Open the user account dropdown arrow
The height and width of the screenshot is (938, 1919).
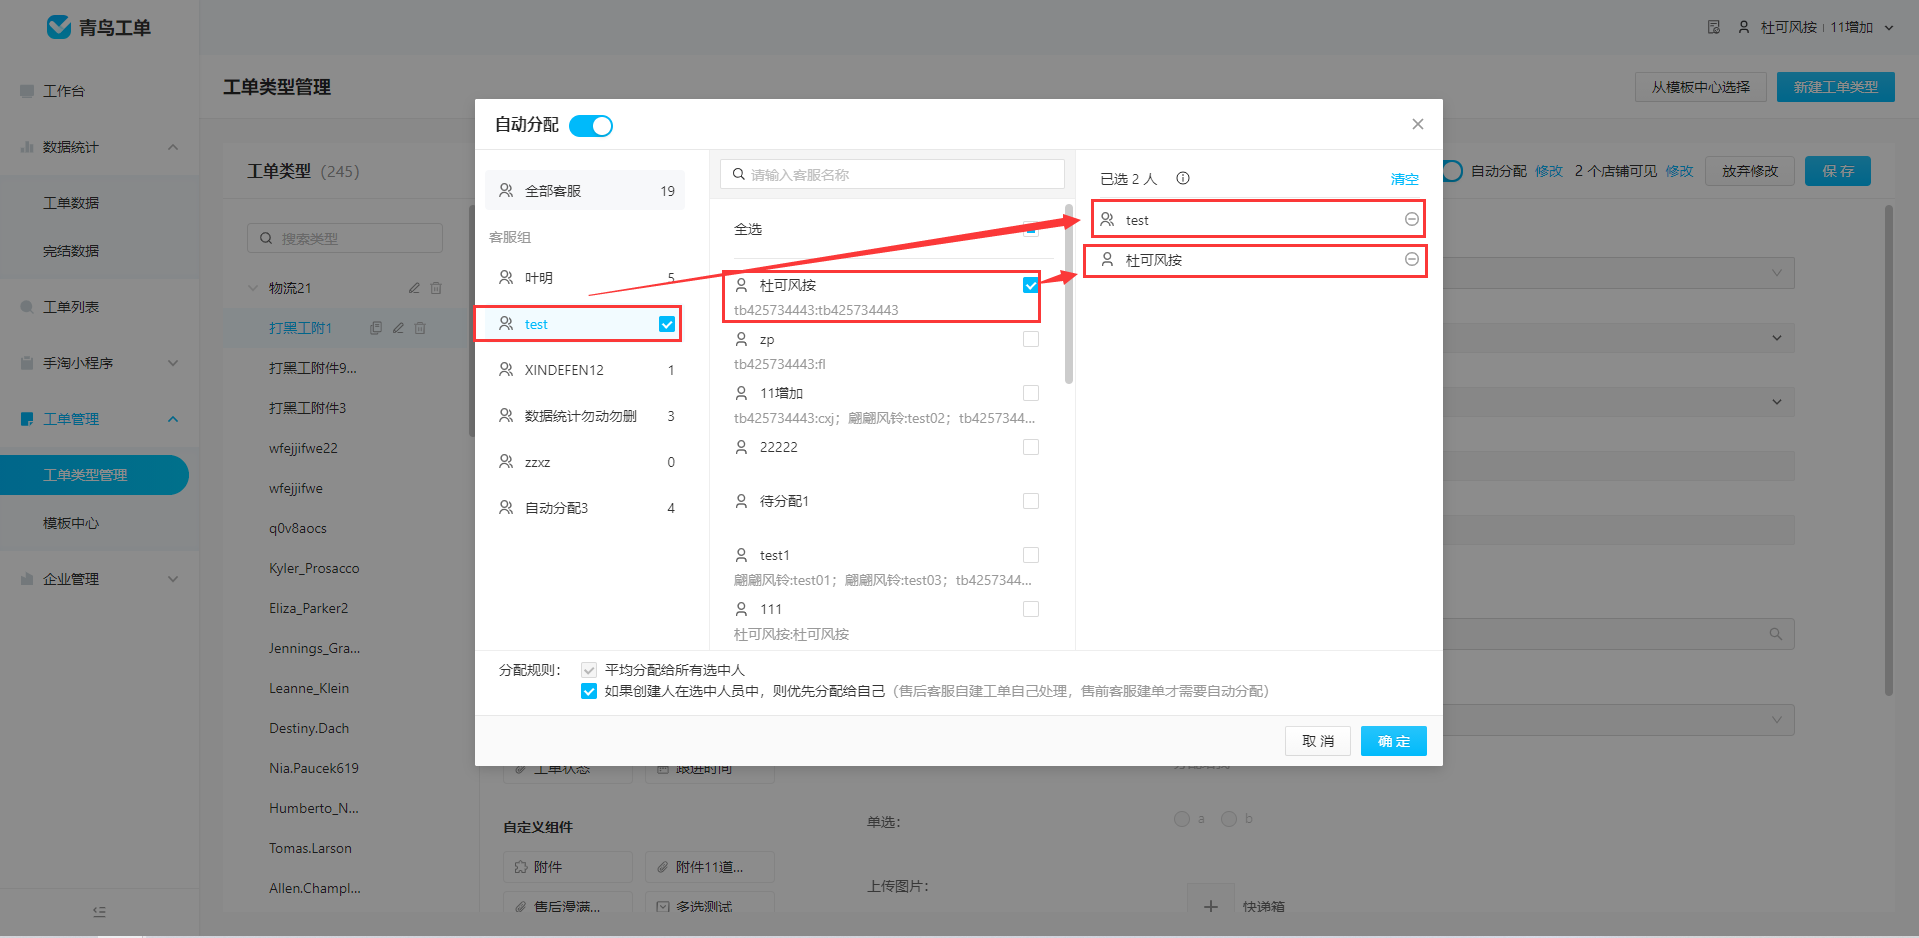tap(1889, 28)
